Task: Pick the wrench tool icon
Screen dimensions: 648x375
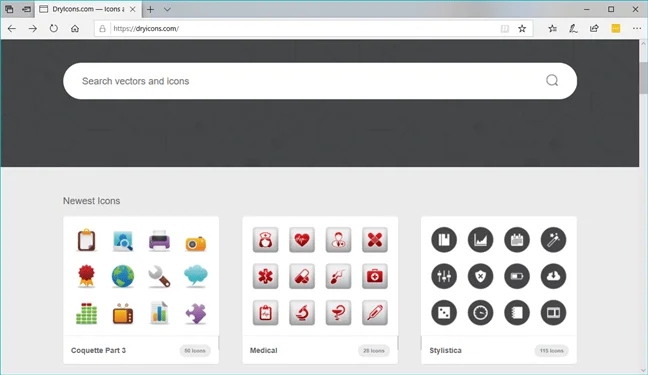Action: (x=159, y=276)
